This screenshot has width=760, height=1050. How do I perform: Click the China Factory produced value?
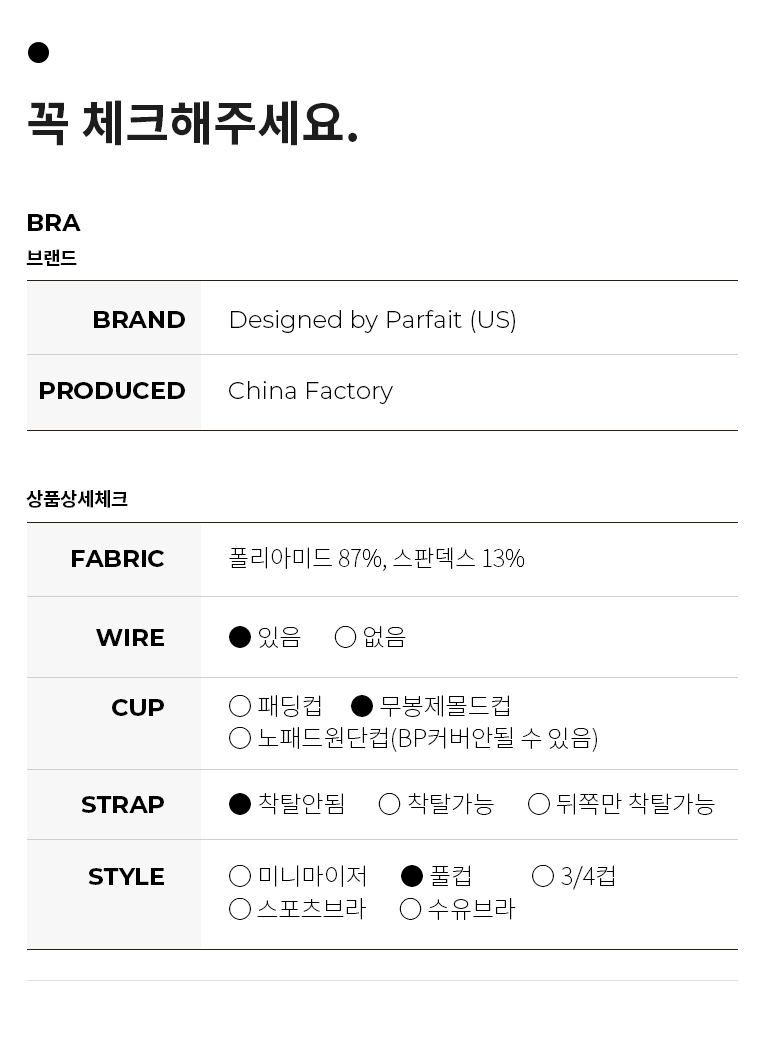[310, 391]
